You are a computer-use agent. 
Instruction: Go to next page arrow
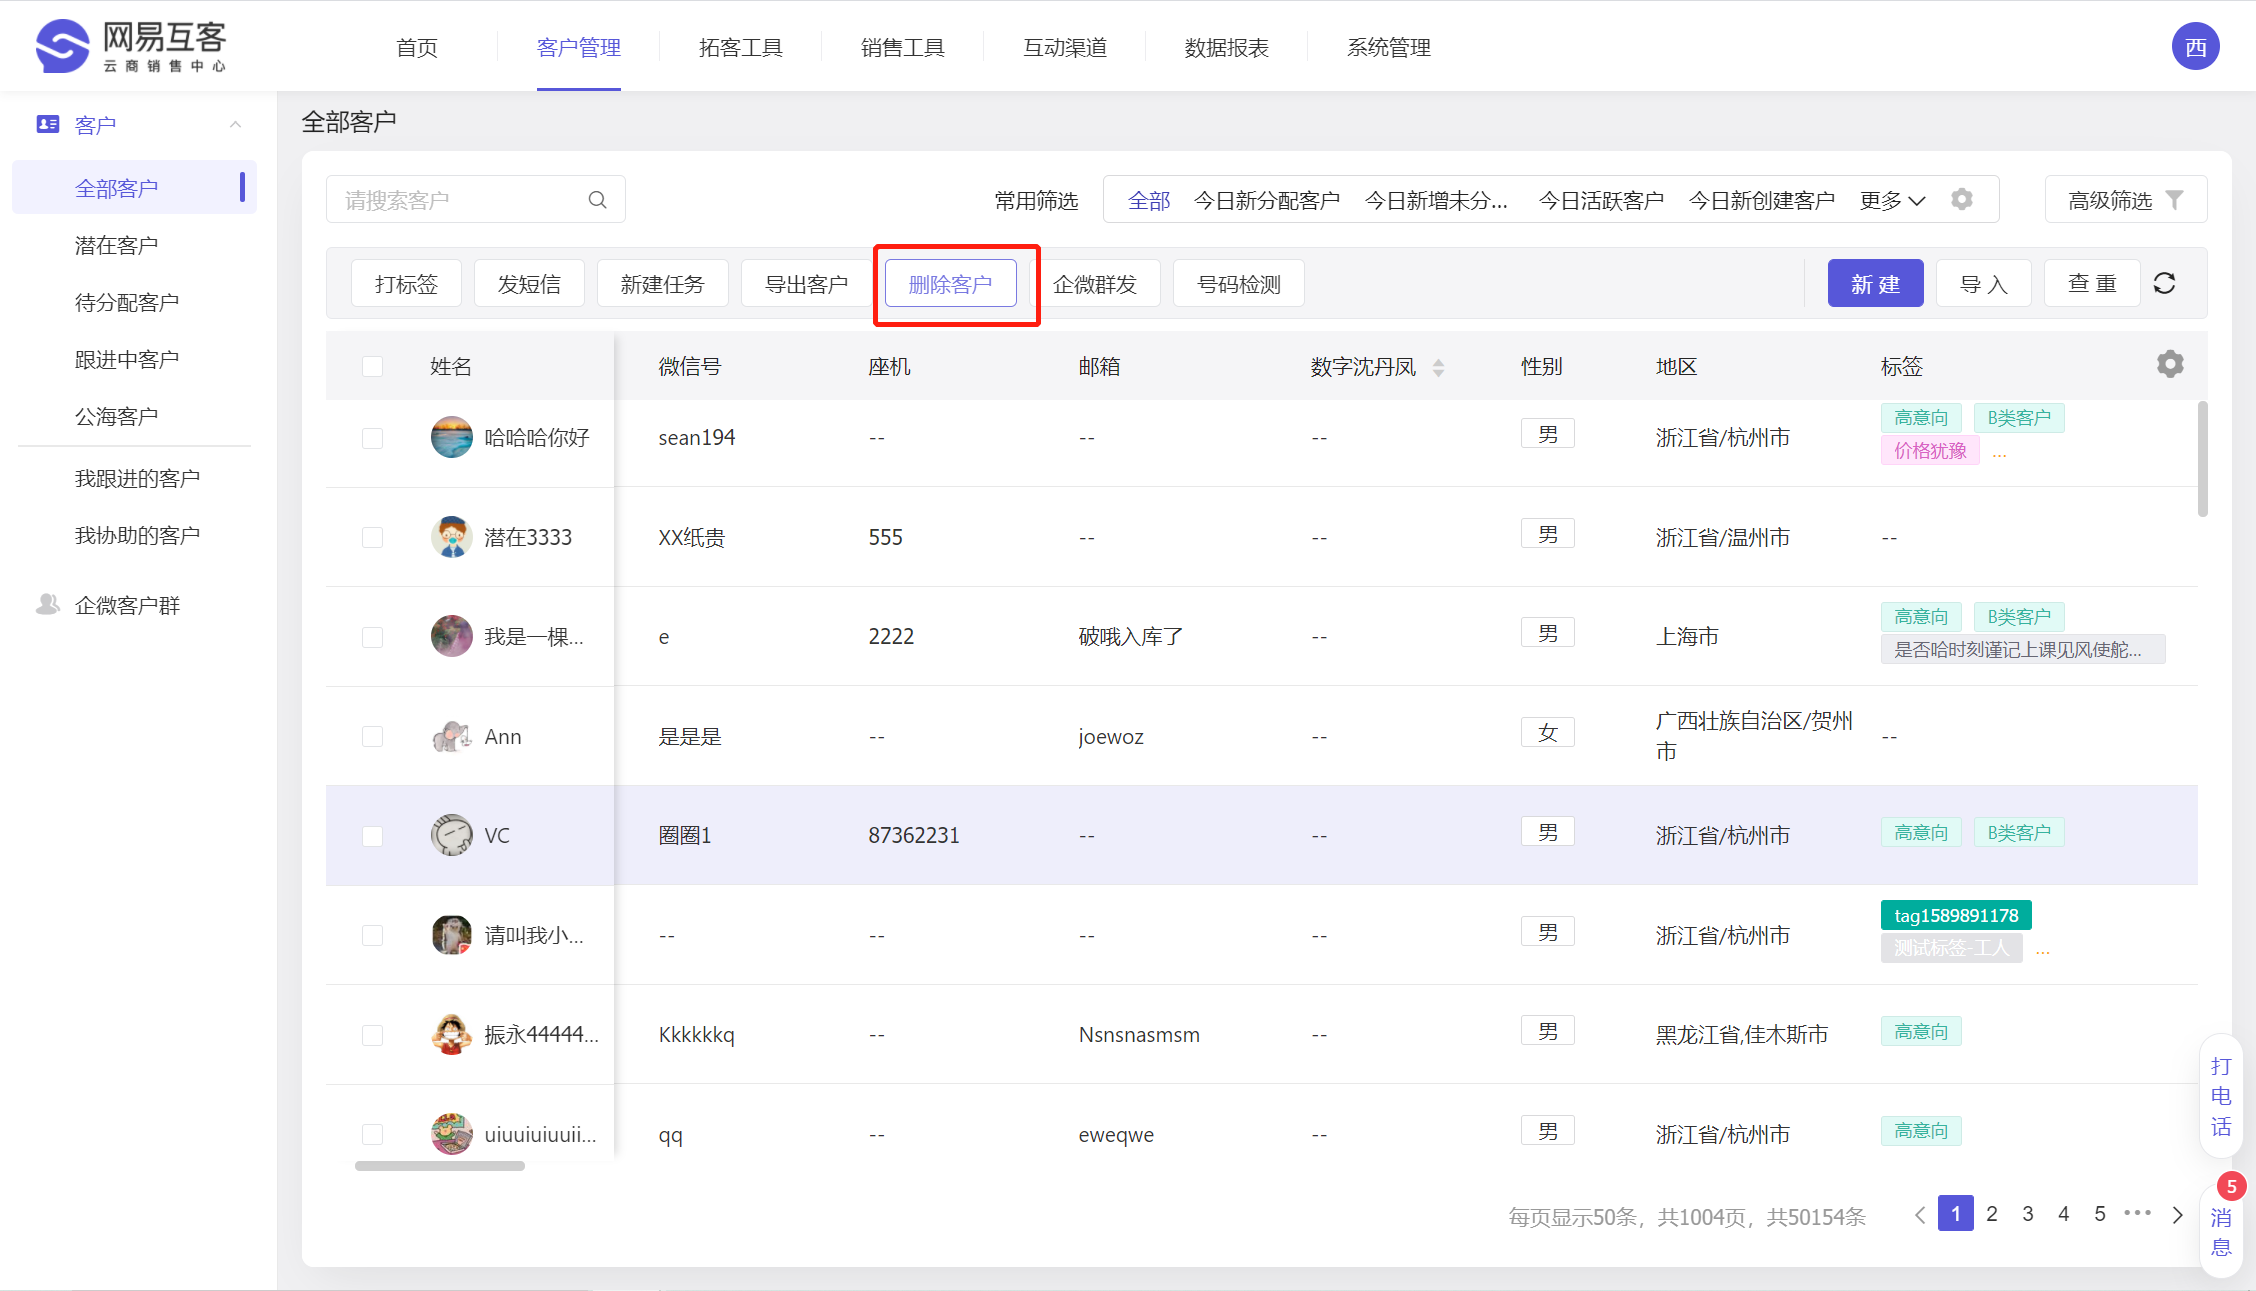pos(2177,1214)
